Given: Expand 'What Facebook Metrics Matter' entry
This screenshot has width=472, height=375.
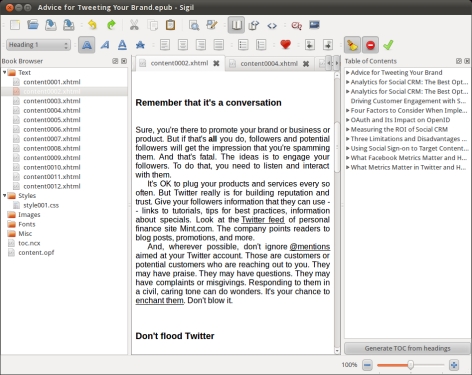Looking at the screenshot, I should (x=348, y=158).
